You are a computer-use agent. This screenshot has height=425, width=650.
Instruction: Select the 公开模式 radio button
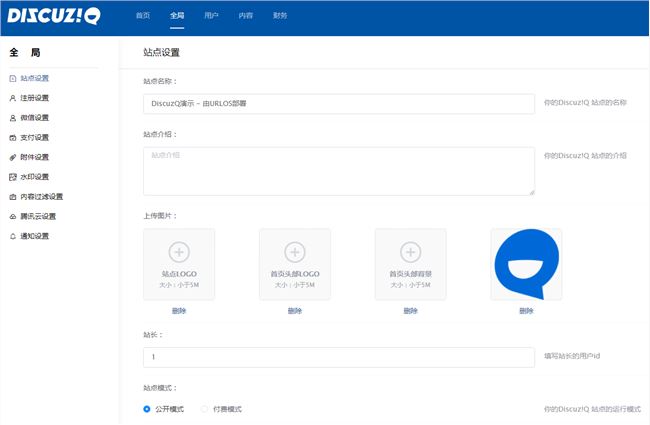(147, 409)
